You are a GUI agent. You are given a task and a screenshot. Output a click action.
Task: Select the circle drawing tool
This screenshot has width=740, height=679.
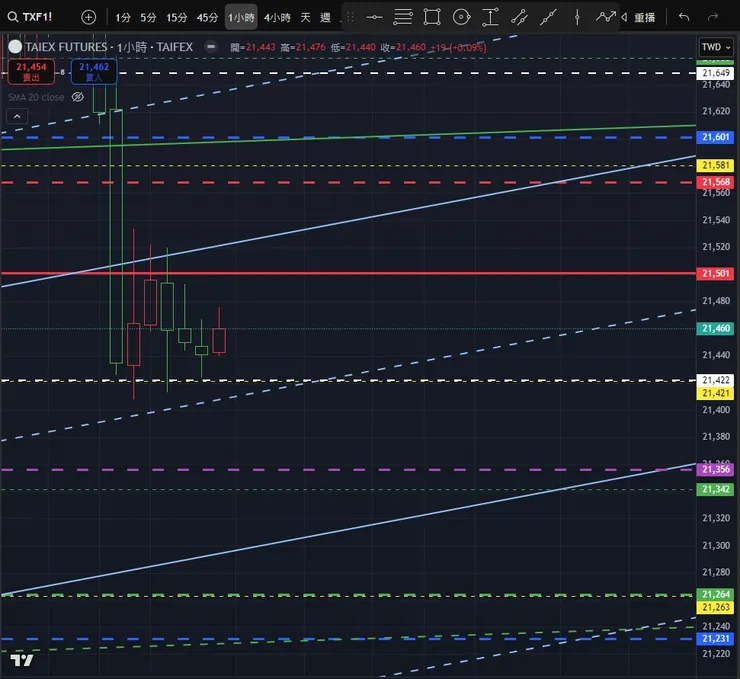[x=462, y=17]
